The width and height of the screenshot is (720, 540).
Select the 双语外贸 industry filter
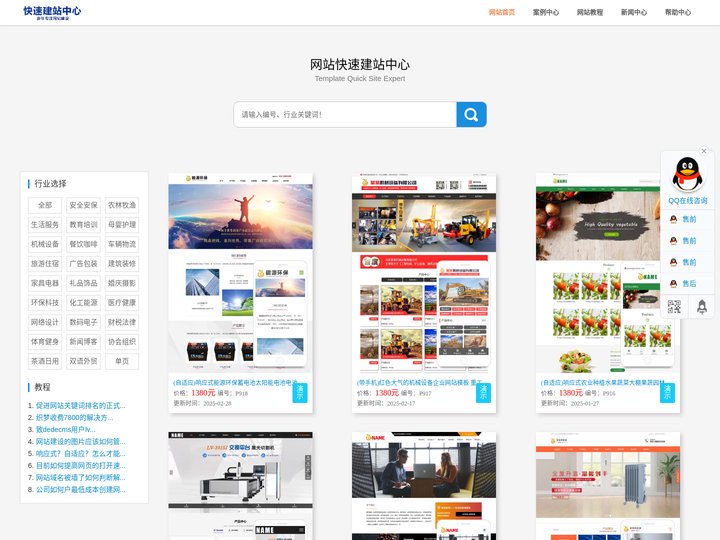(84, 361)
